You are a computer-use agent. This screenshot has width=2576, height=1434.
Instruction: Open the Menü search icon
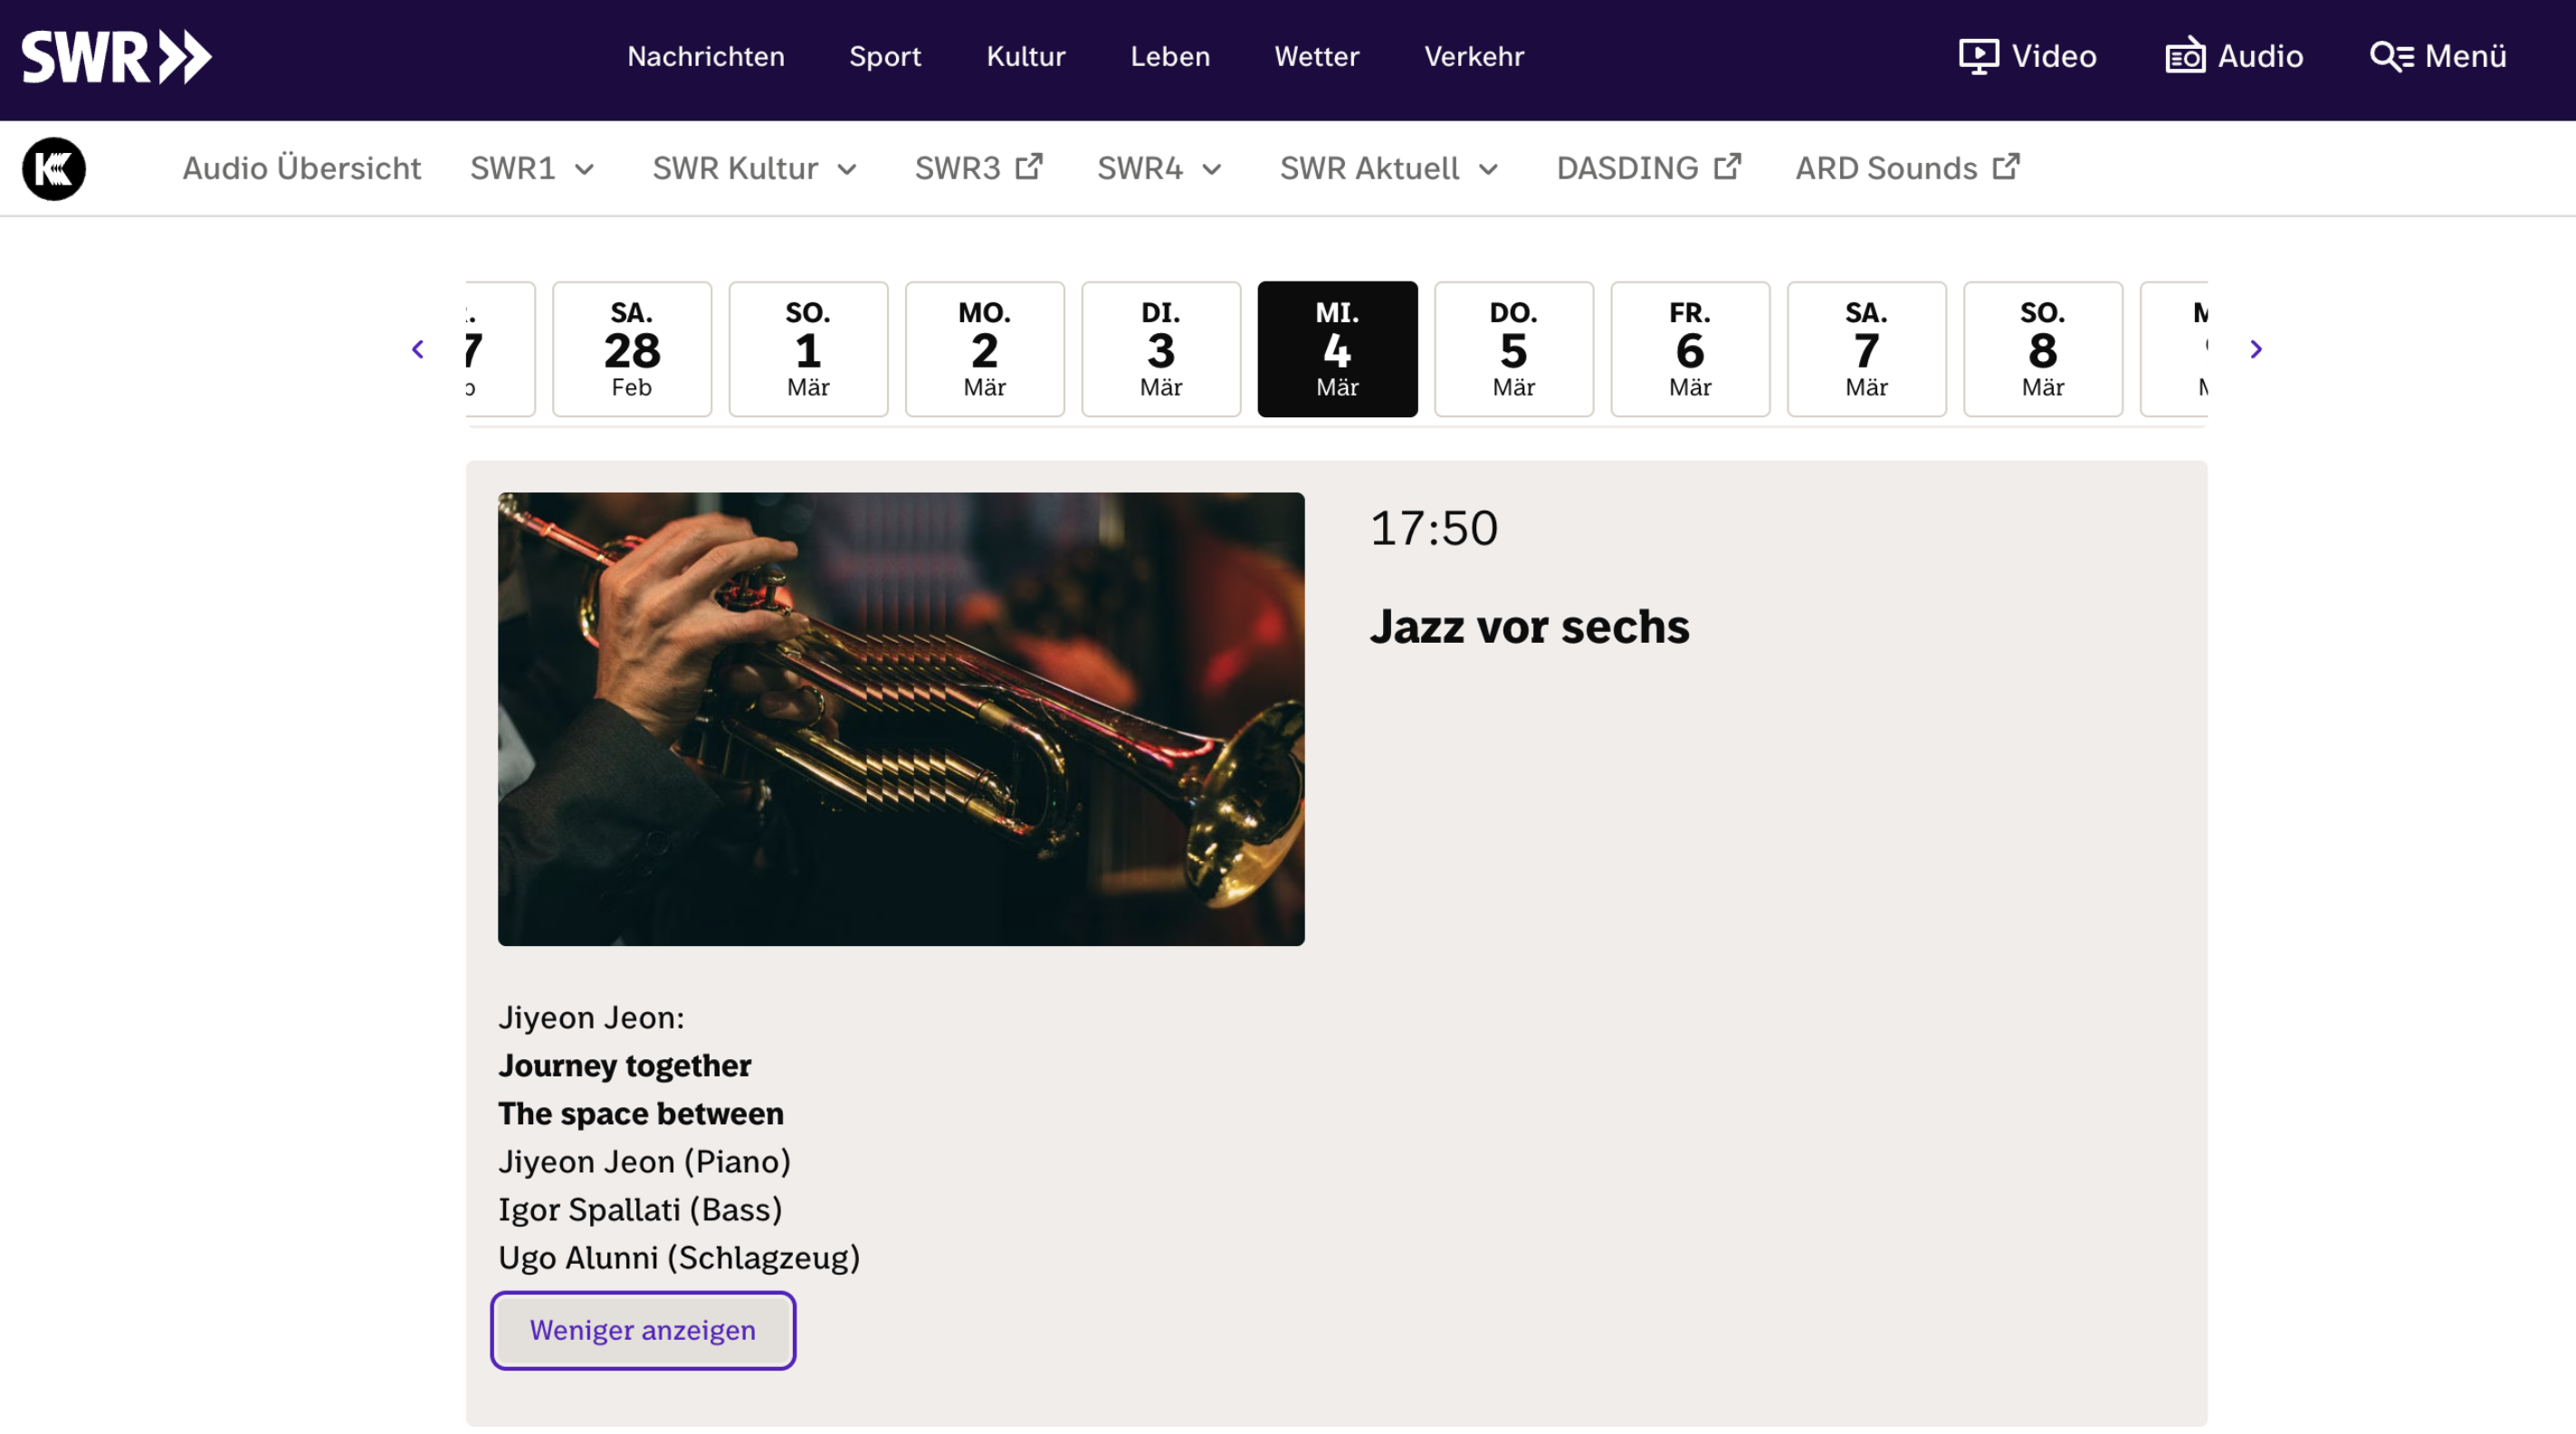2391,56
